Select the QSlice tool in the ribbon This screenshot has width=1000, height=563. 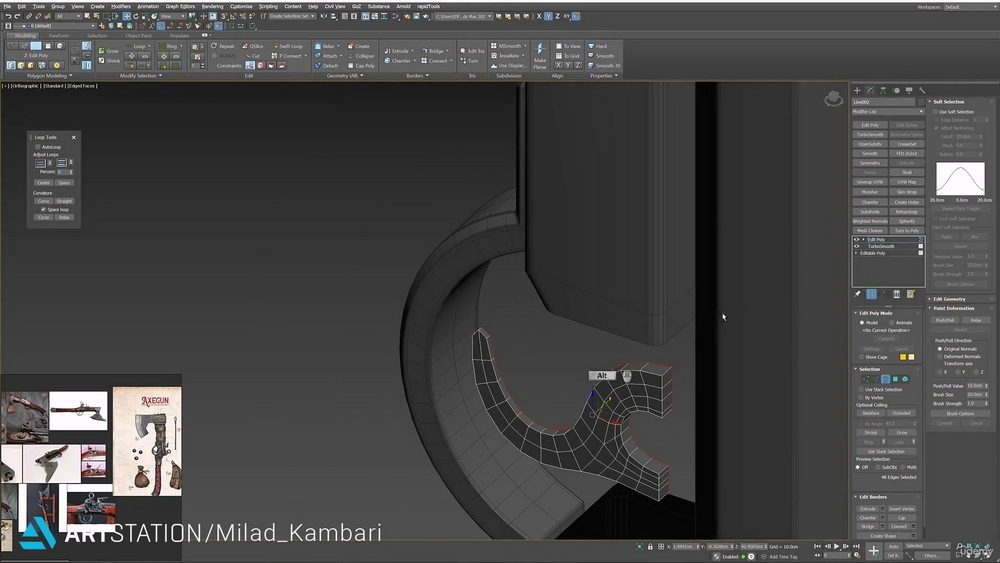(x=253, y=46)
